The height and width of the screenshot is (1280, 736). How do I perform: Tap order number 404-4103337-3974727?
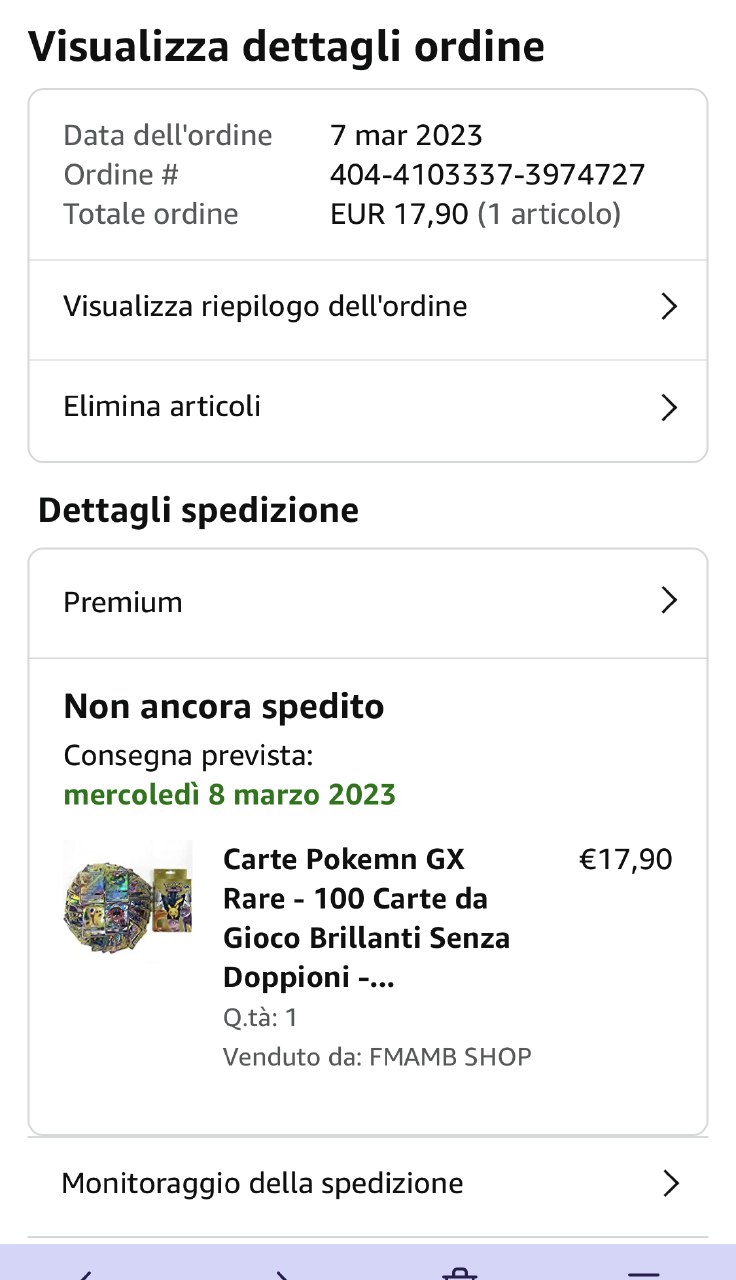487,175
